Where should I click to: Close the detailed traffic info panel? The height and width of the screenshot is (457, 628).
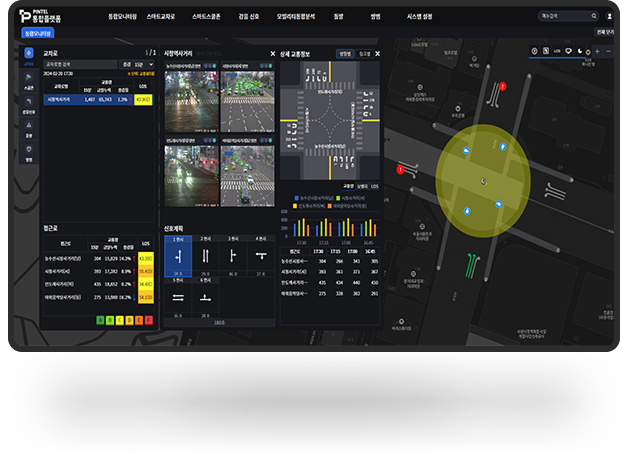377,54
